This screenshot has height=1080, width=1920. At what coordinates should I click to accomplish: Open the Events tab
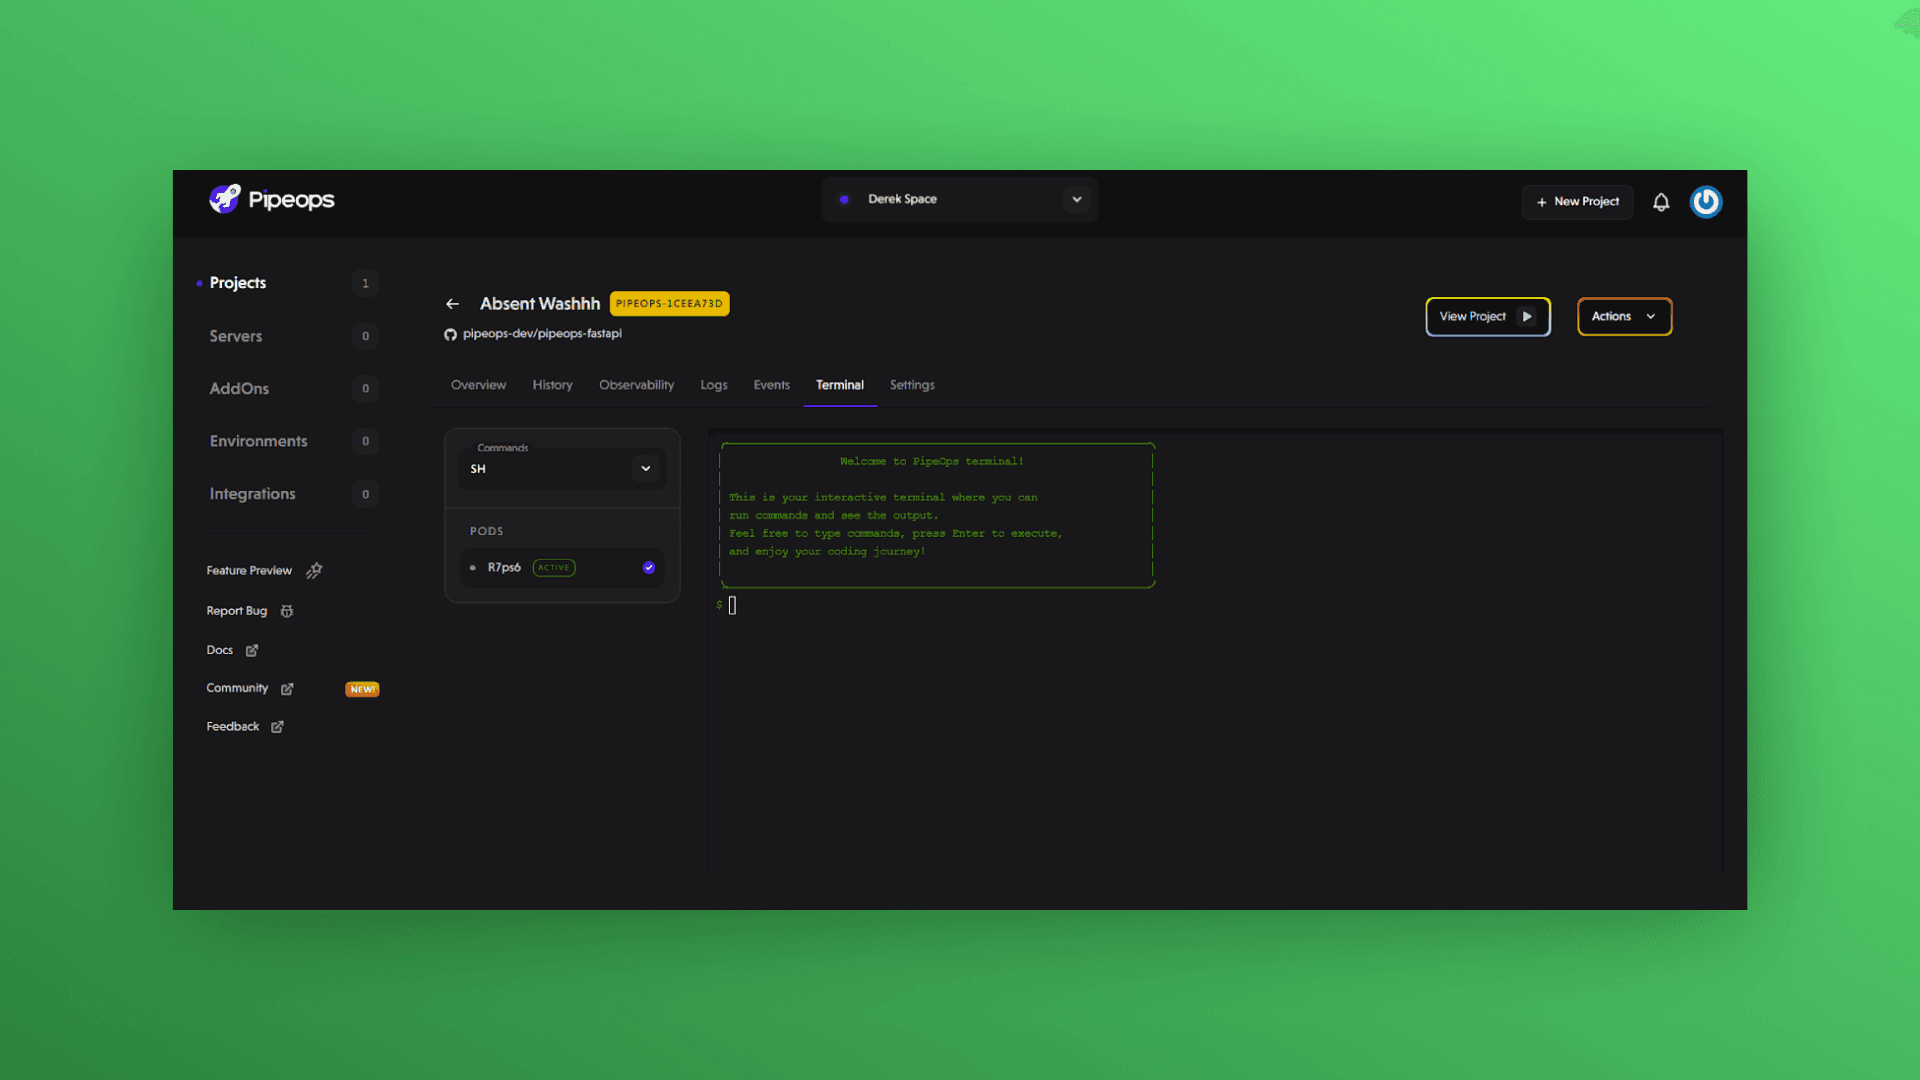pyautogui.click(x=771, y=385)
